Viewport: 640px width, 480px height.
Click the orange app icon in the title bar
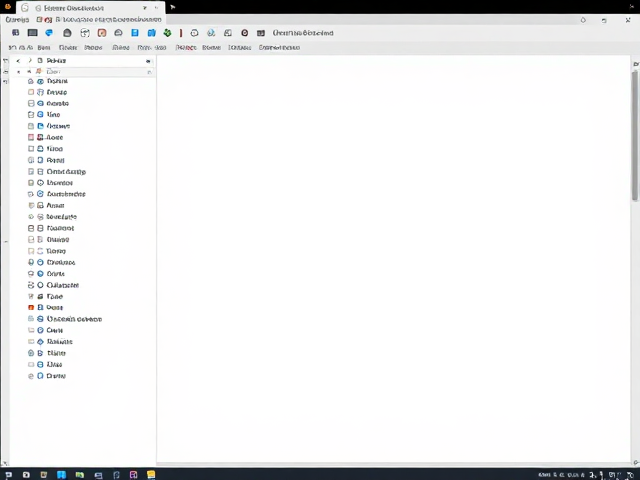click(x=7, y=7)
